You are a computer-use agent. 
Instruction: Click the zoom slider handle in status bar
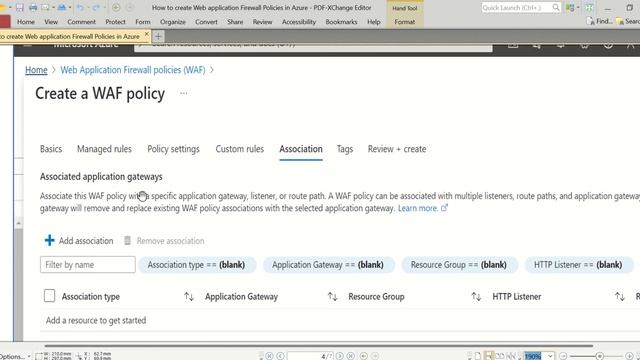click(599, 356)
